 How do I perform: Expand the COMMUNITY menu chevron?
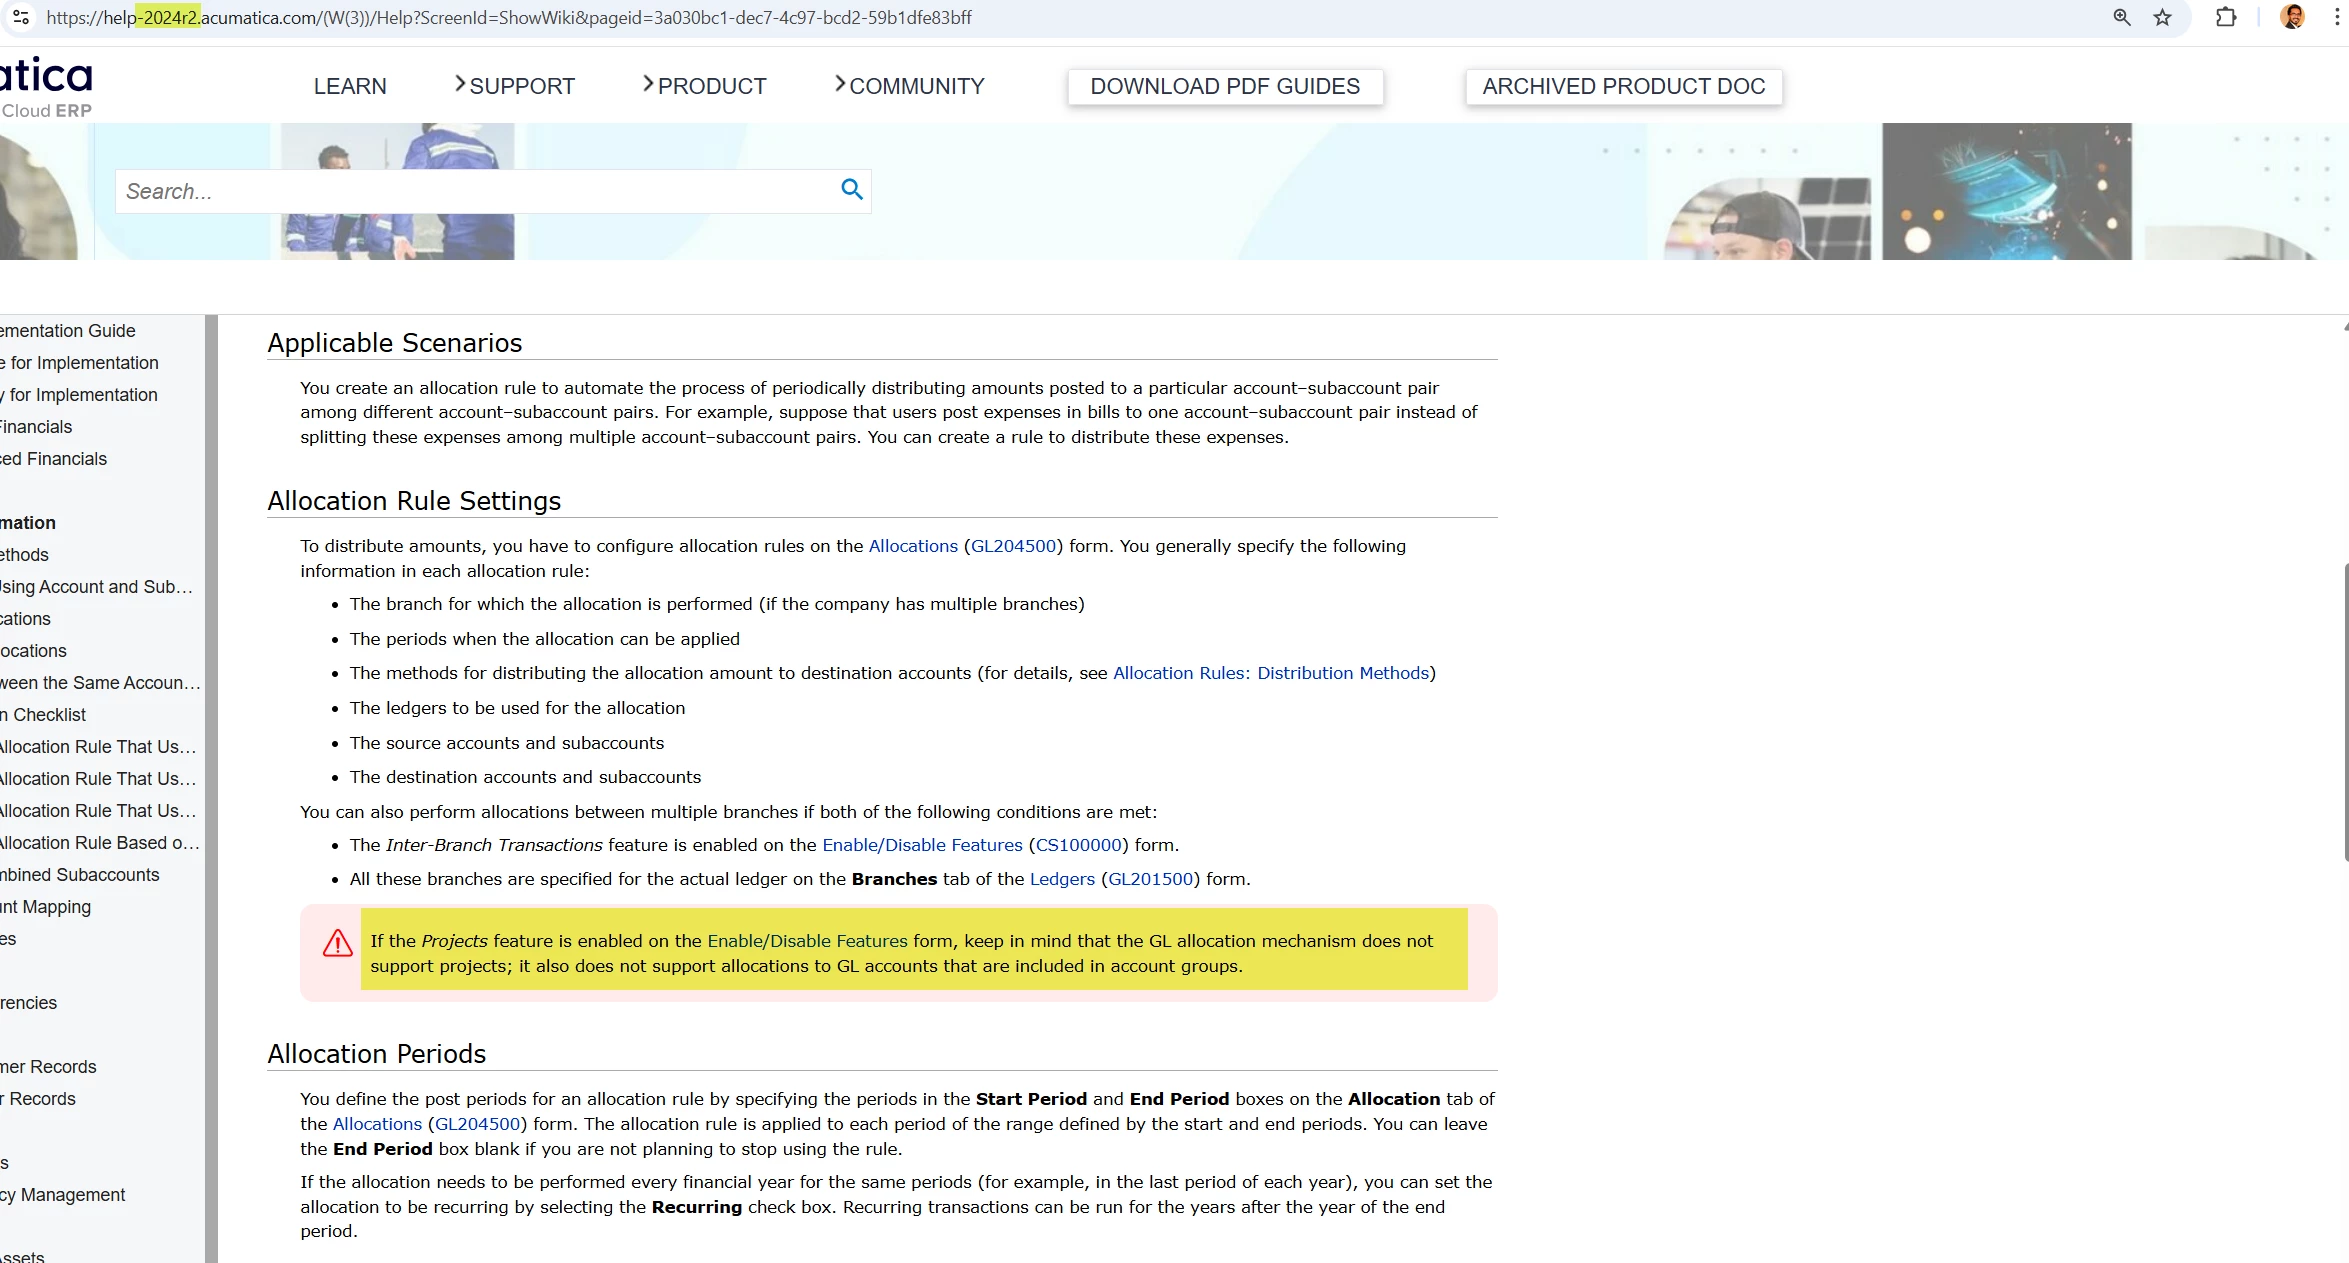(x=840, y=85)
